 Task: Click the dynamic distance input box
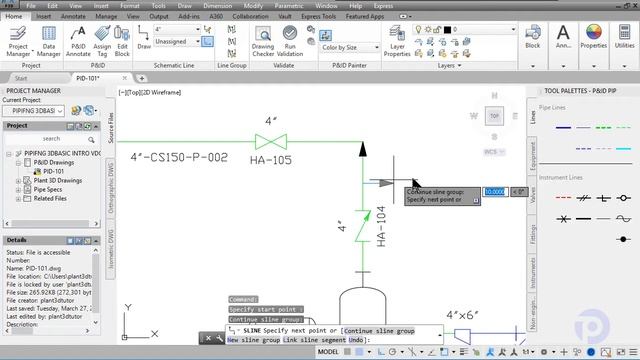pos(495,192)
